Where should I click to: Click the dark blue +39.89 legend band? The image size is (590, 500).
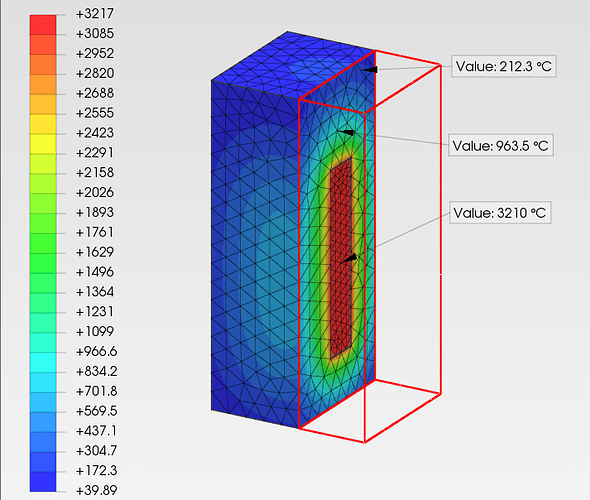click(43, 482)
